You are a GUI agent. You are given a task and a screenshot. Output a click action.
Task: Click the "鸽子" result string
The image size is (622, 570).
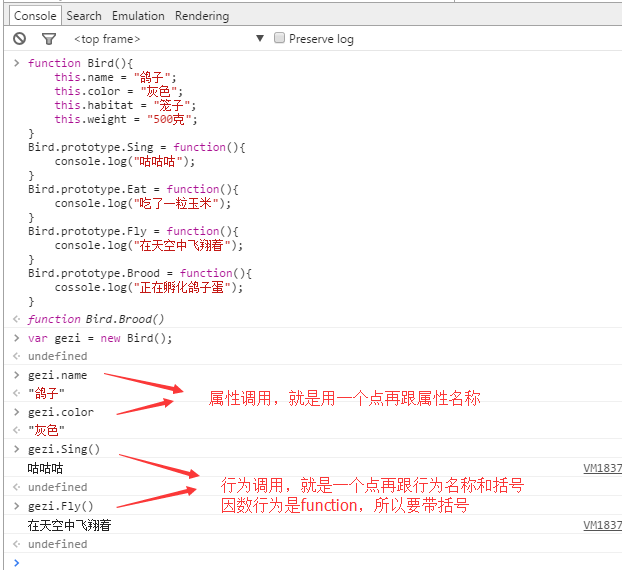coord(46,393)
